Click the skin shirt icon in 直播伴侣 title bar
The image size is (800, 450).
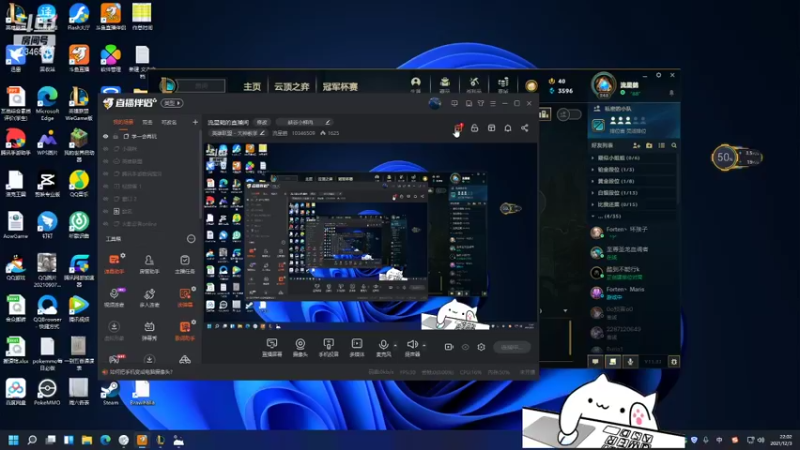481,104
